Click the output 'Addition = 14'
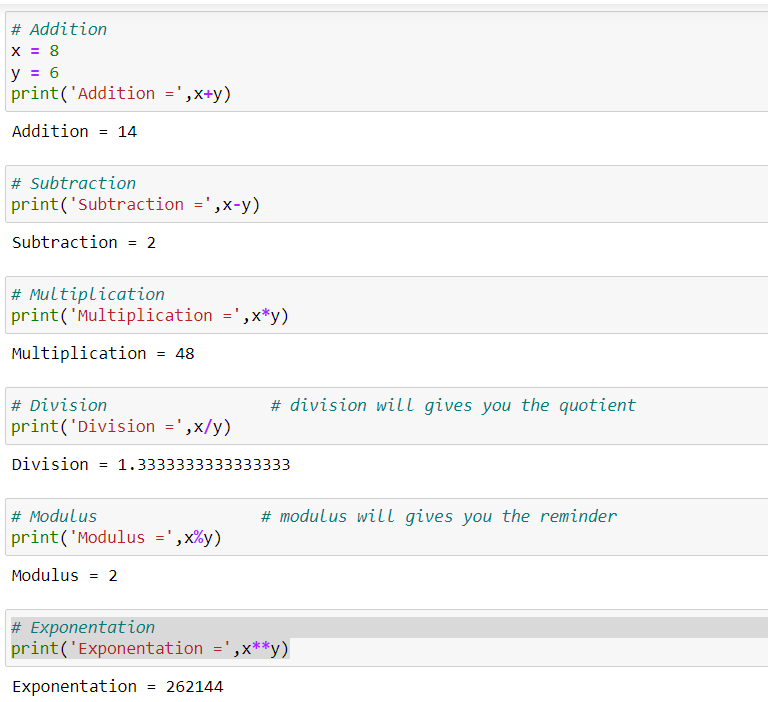This screenshot has width=768, height=702. tap(74, 132)
